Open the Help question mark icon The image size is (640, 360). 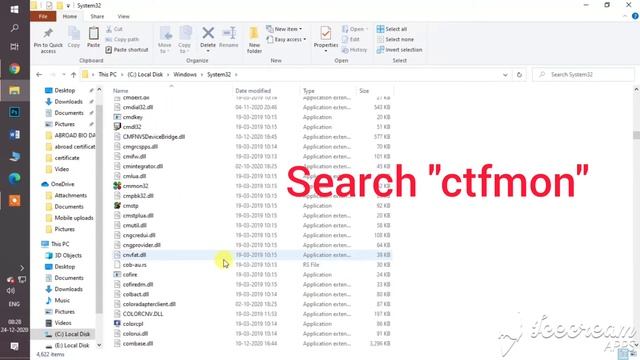tap(635, 16)
